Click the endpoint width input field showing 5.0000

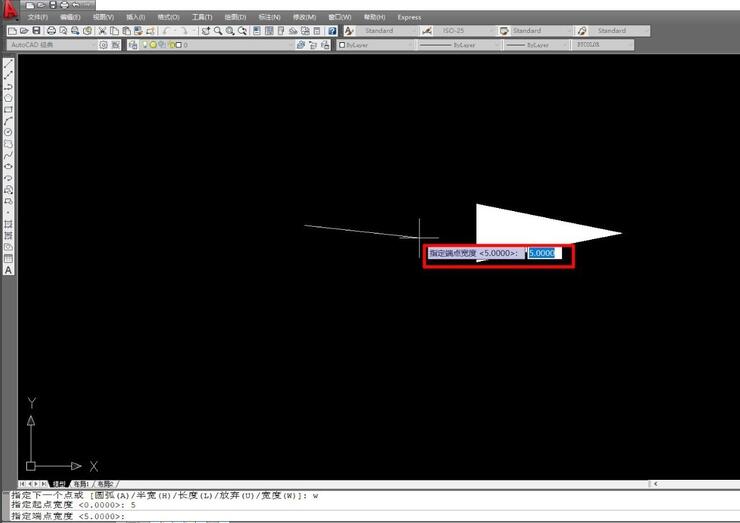[544, 253]
